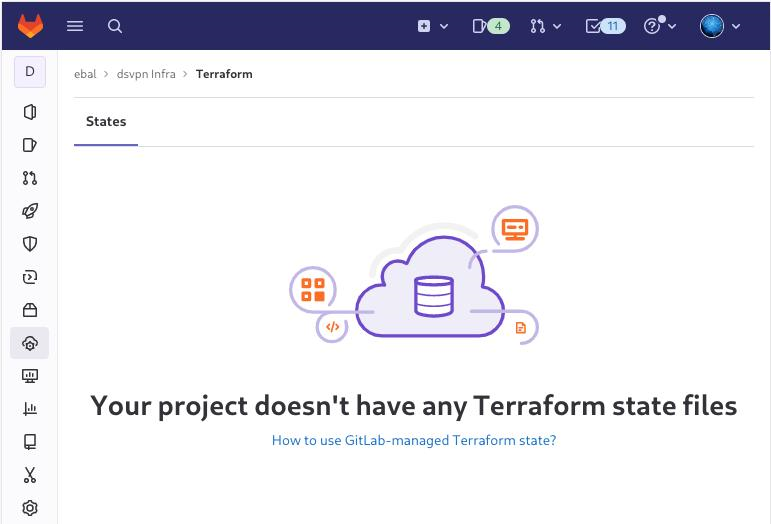
Task: Open the CI/CD rocket icon
Action: coord(30,211)
